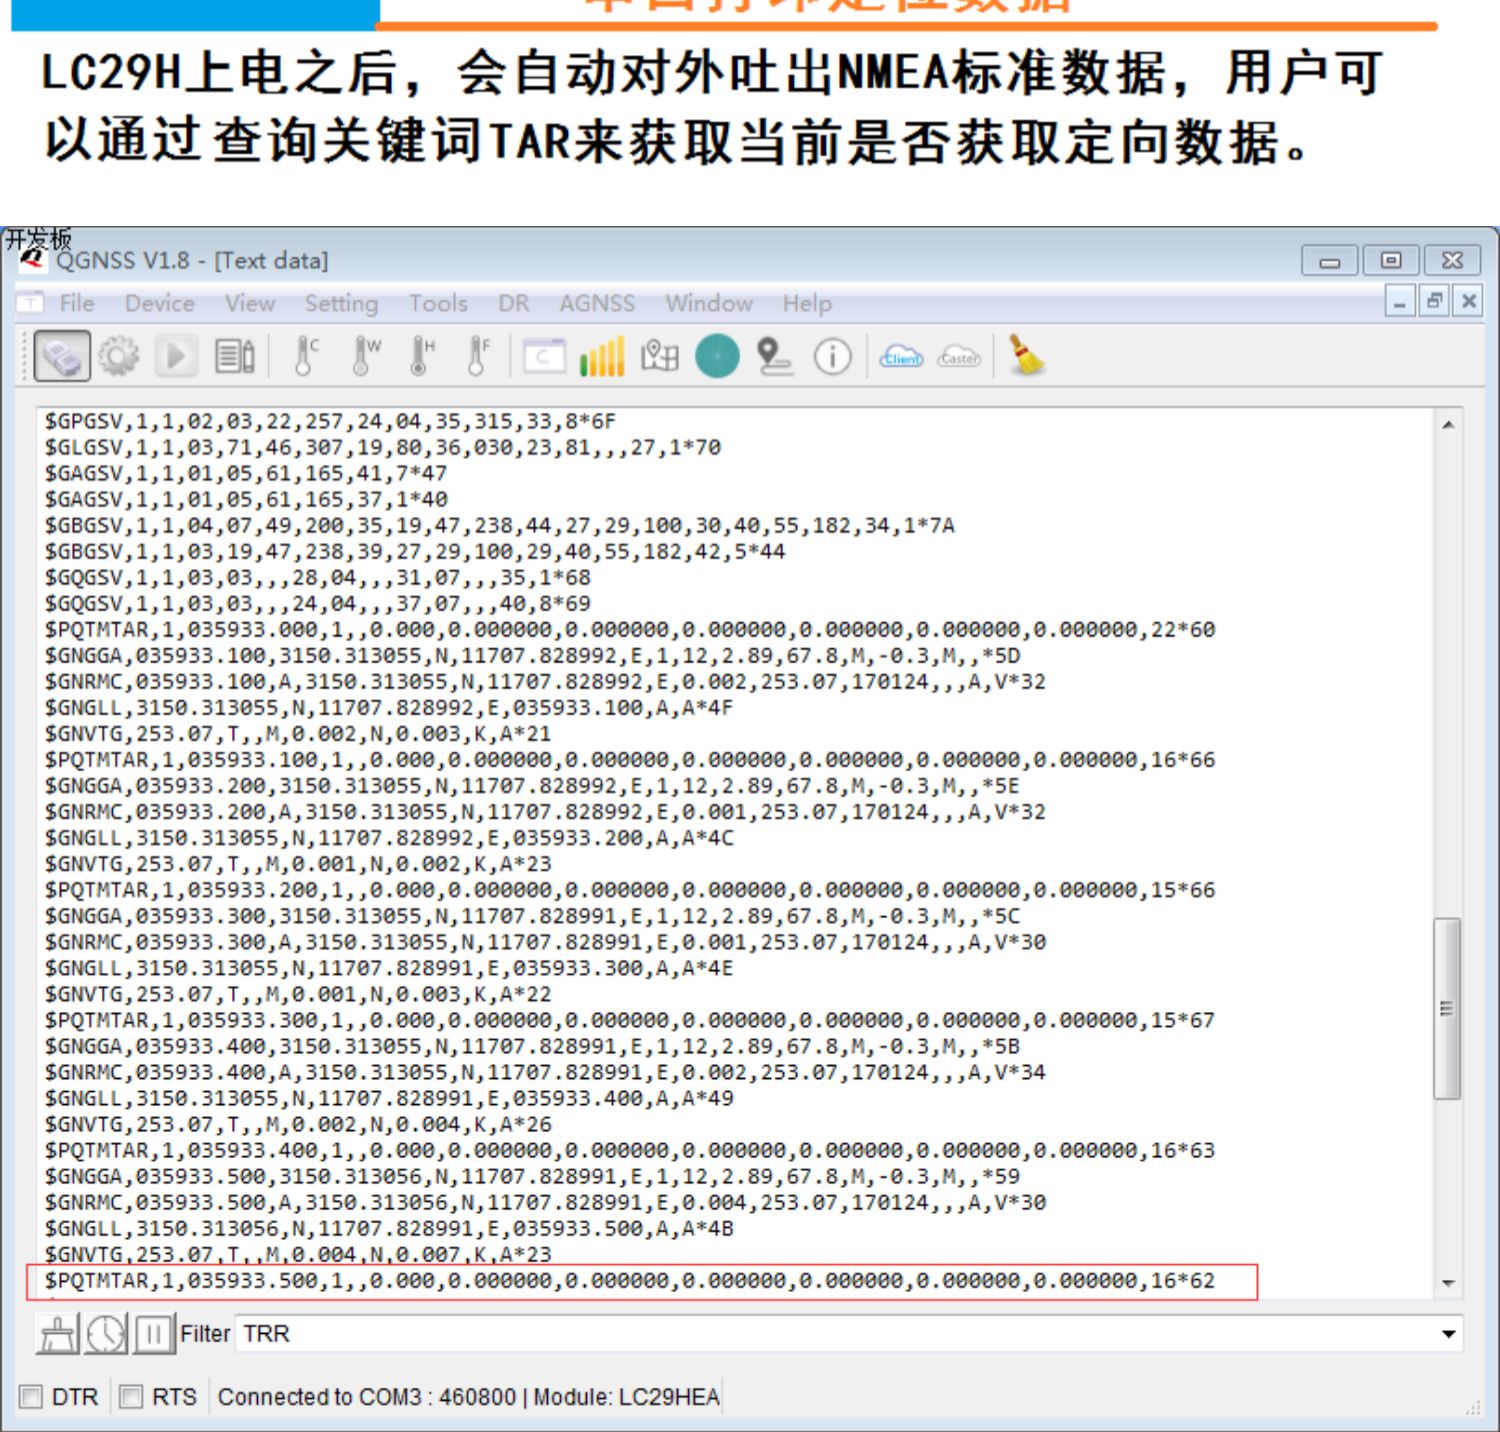Click the document icon left of File menu
This screenshot has height=1432, width=1500.
pos(32,302)
